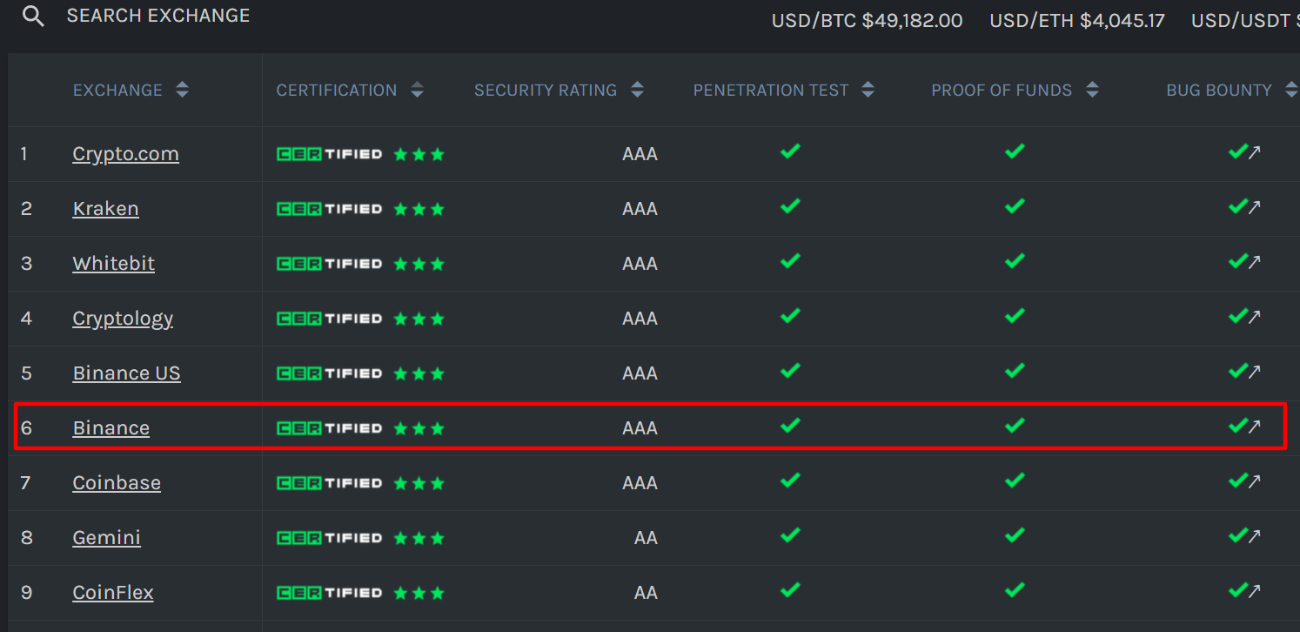The image size is (1300, 632).
Task: Click CoinFlex proof of funds checkmark
Action: [x=1015, y=591]
